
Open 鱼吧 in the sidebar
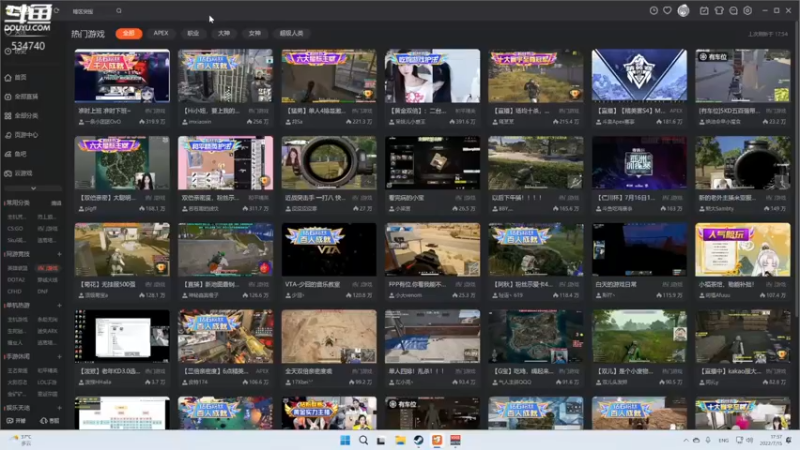click(x=16, y=154)
